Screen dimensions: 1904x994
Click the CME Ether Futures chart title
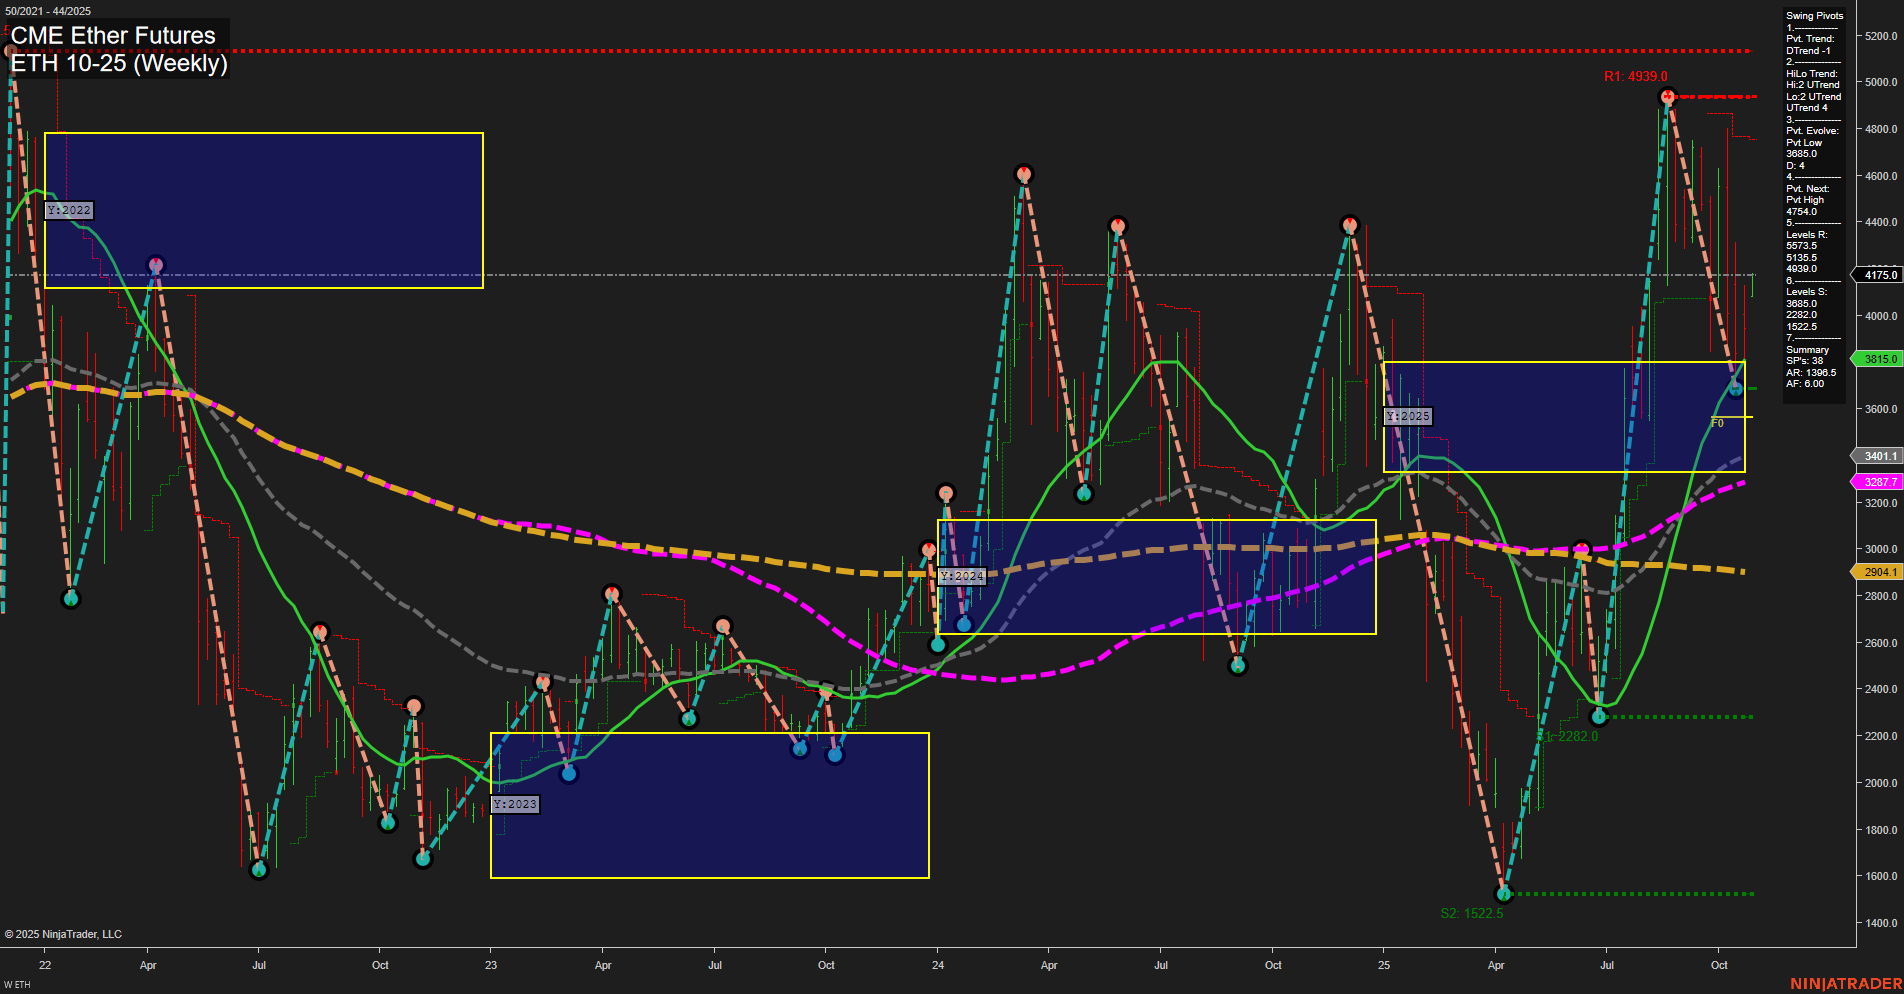(113, 35)
